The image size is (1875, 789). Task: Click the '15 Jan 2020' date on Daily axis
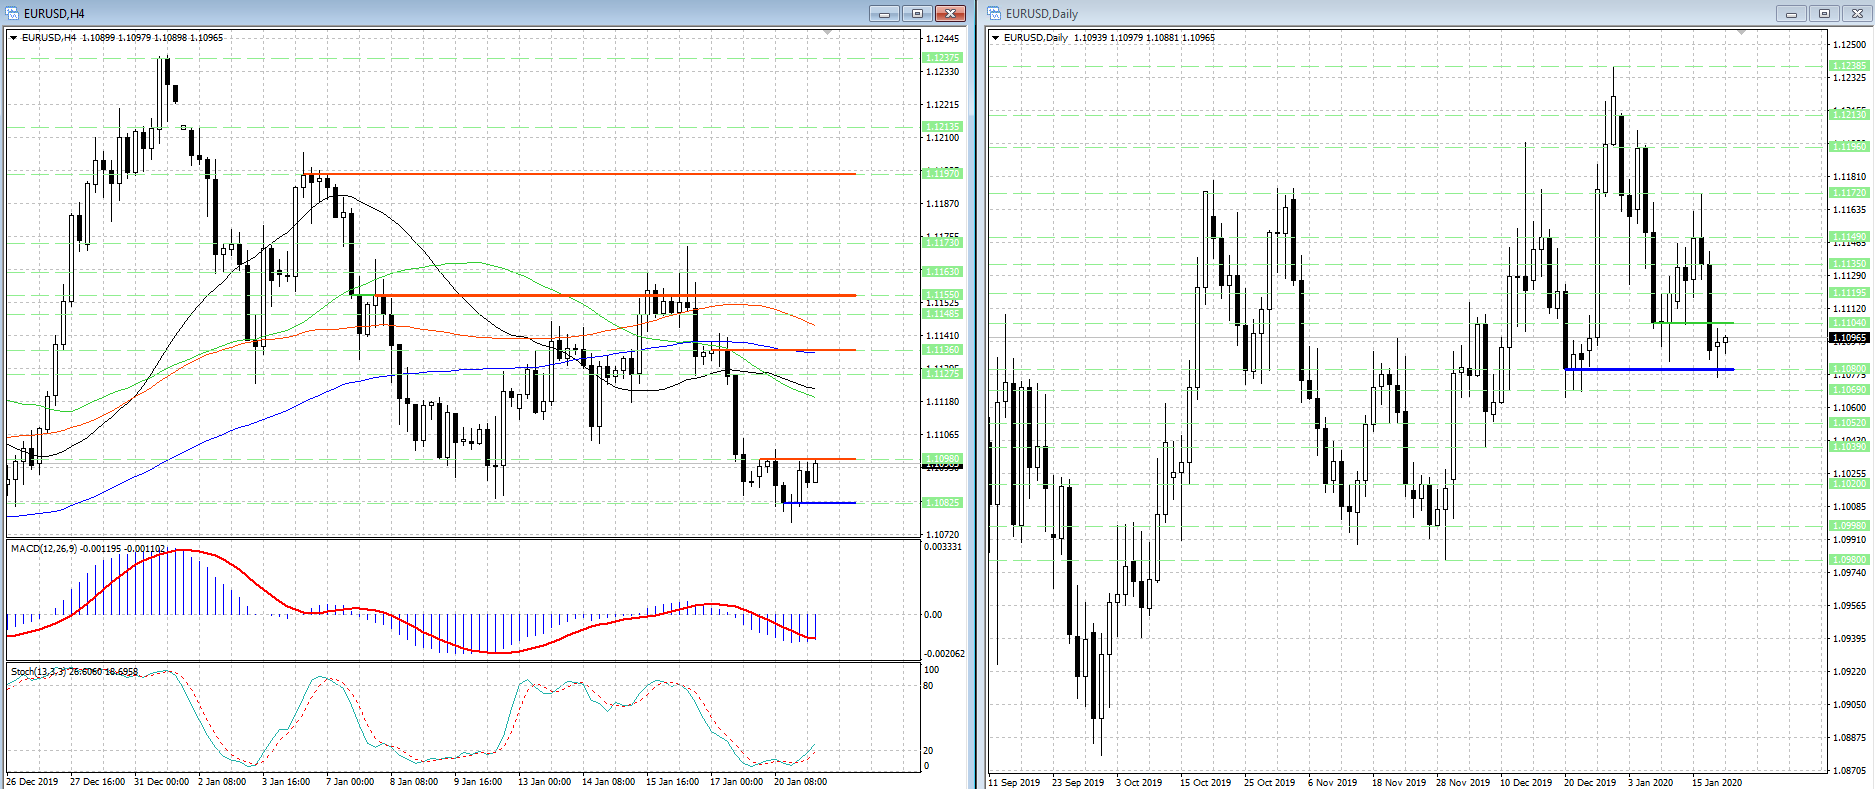(x=1717, y=782)
